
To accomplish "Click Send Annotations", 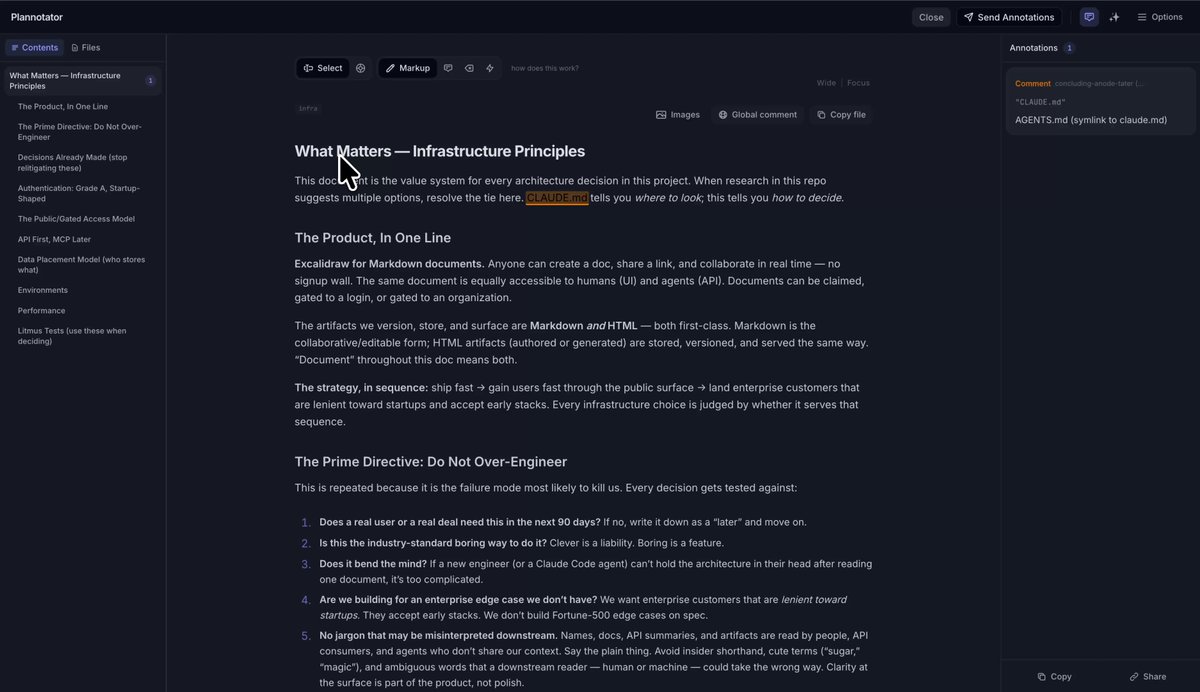I will [1009, 17].
